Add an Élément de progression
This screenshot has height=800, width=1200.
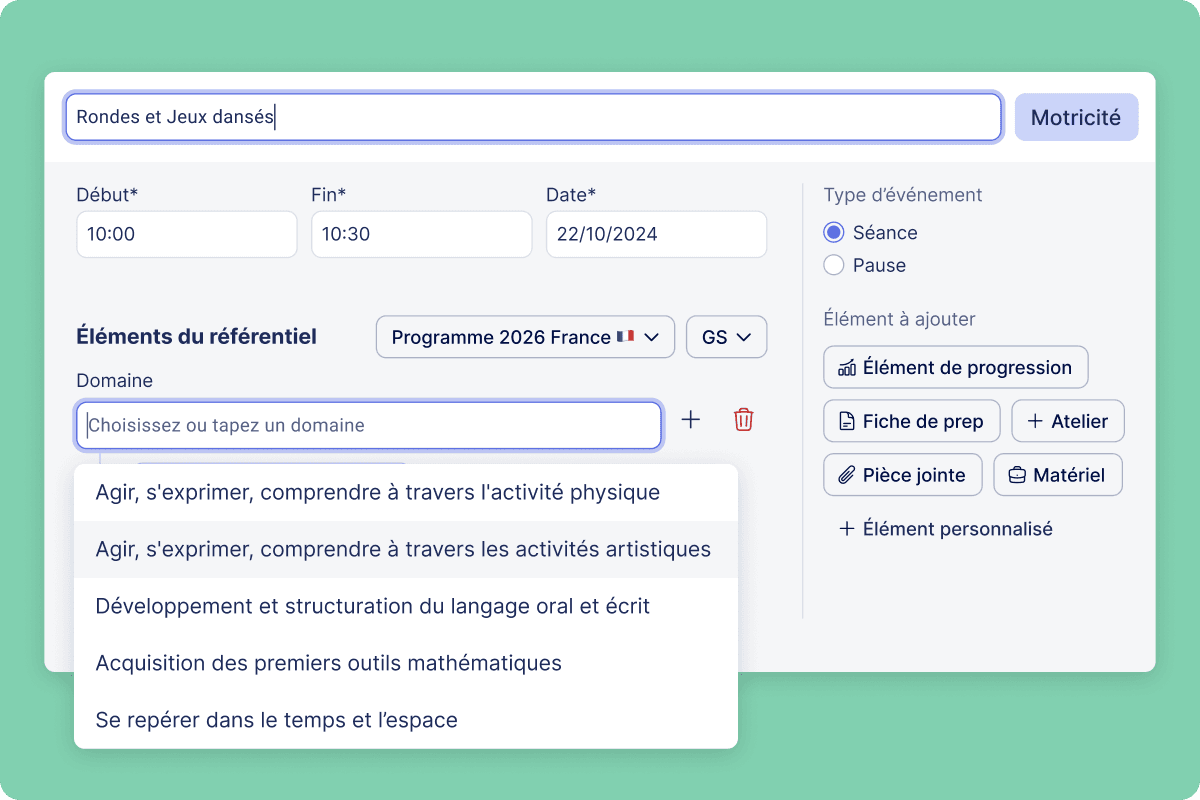(956, 367)
